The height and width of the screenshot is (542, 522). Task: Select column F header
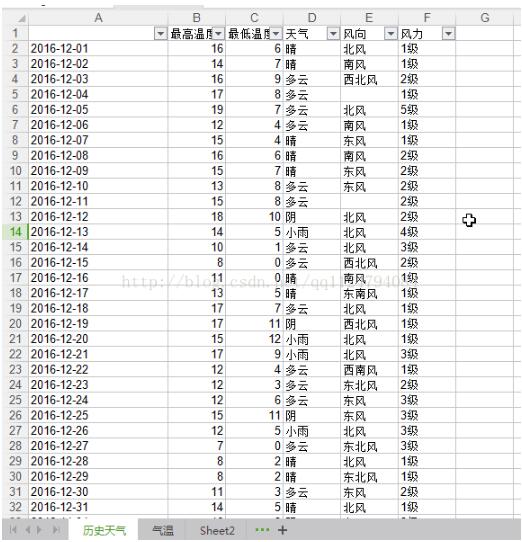pos(427,18)
